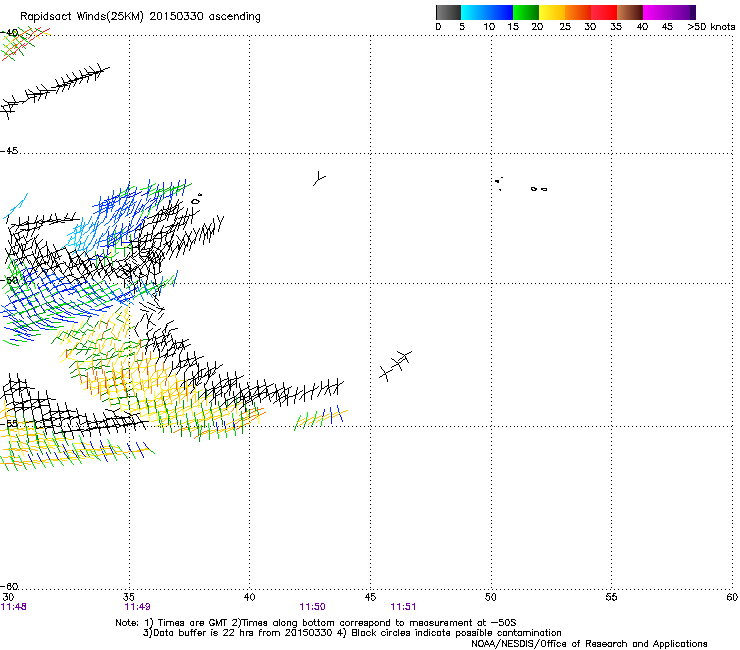Click the gray 0-5 knots color band
Screen dimensions: 740x650
(x=448, y=12)
